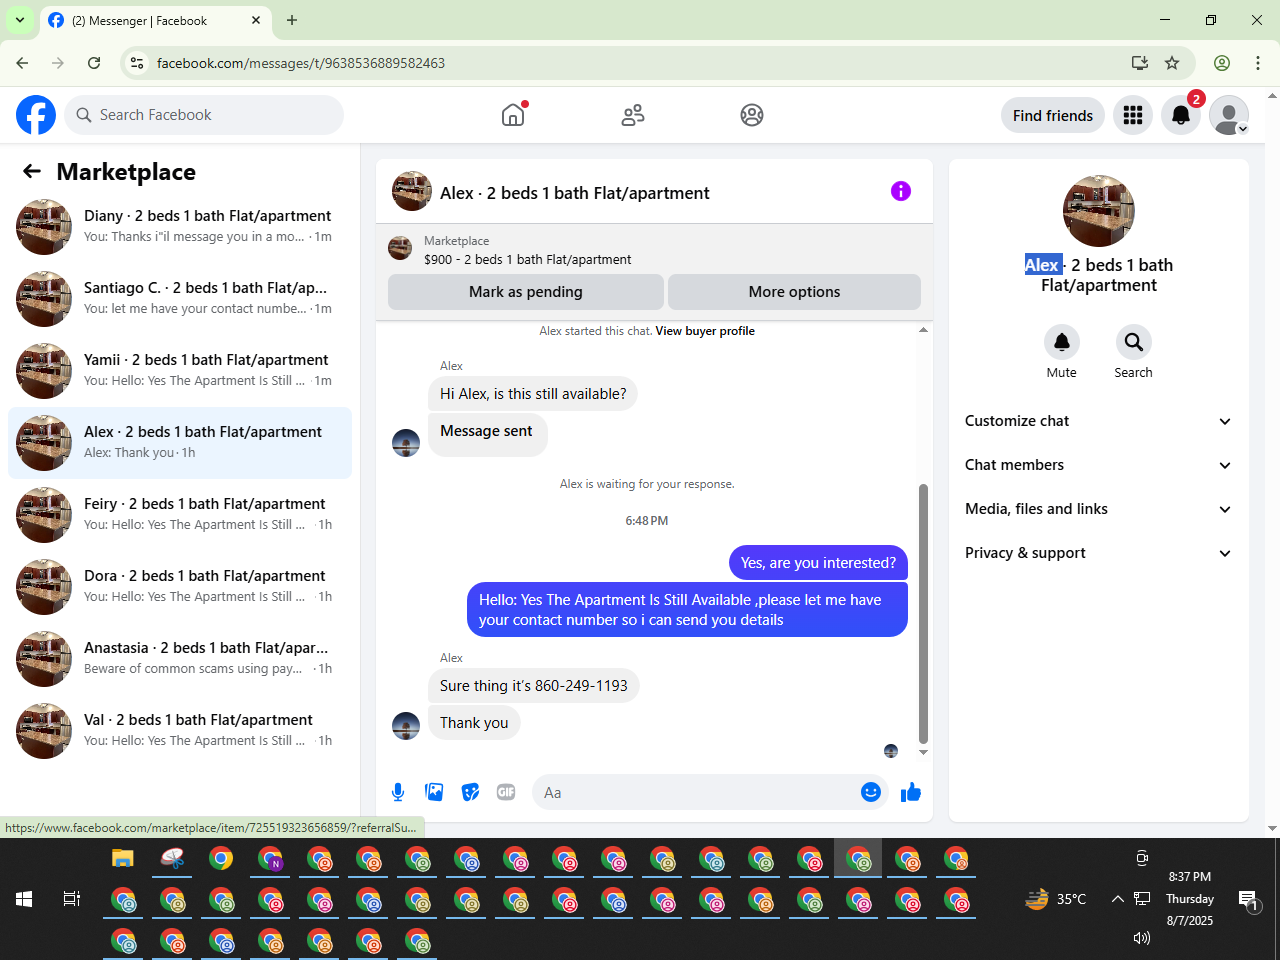Open volume control in system tray

(1142, 938)
